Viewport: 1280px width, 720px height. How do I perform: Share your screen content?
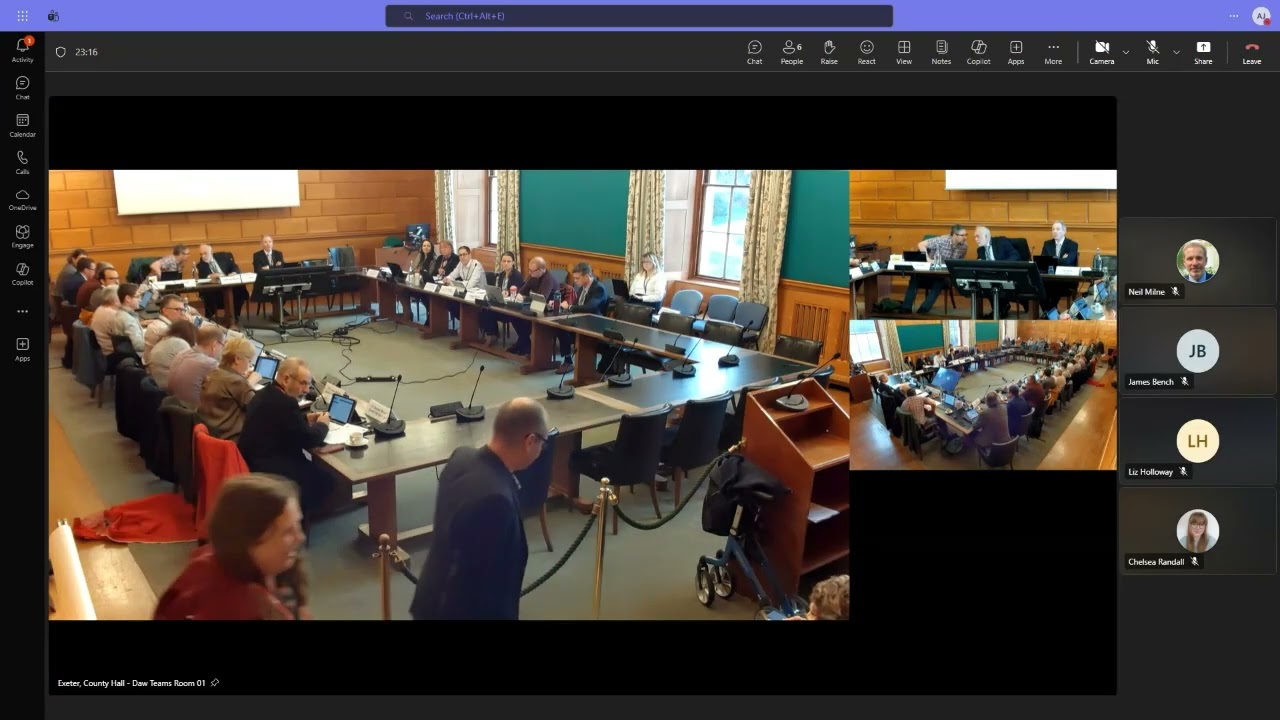[x=1203, y=52]
